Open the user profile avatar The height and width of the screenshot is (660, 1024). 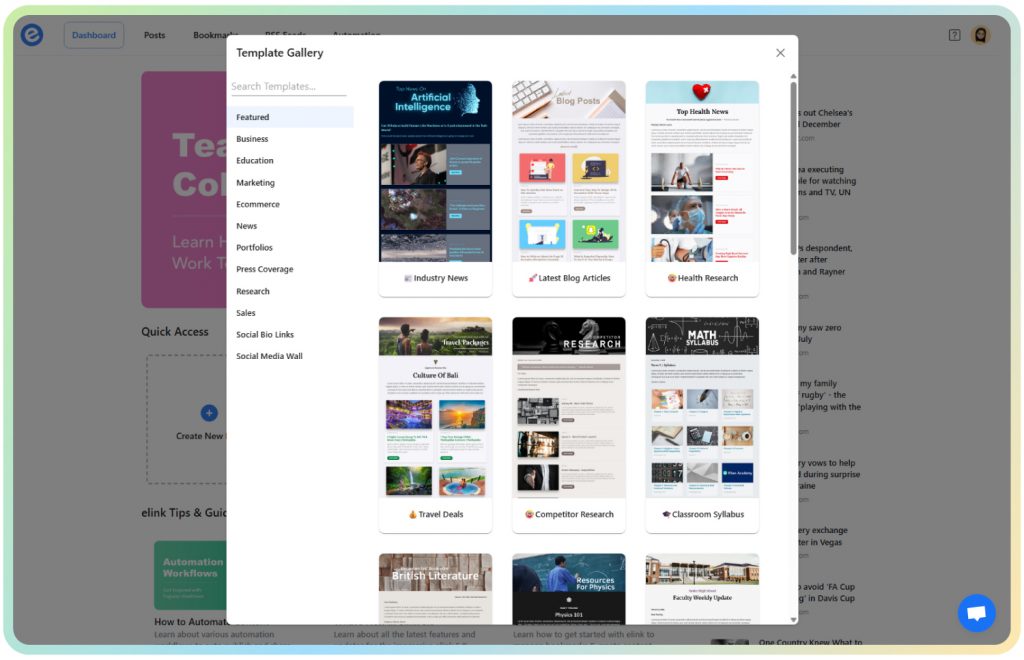pyautogui.click(x=980, y=35)
